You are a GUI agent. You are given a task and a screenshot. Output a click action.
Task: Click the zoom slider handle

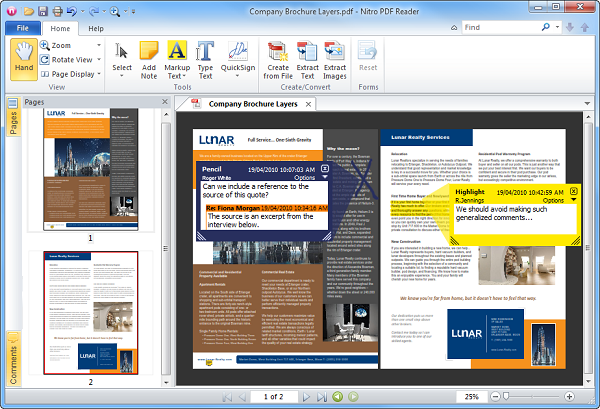point(506,396)
